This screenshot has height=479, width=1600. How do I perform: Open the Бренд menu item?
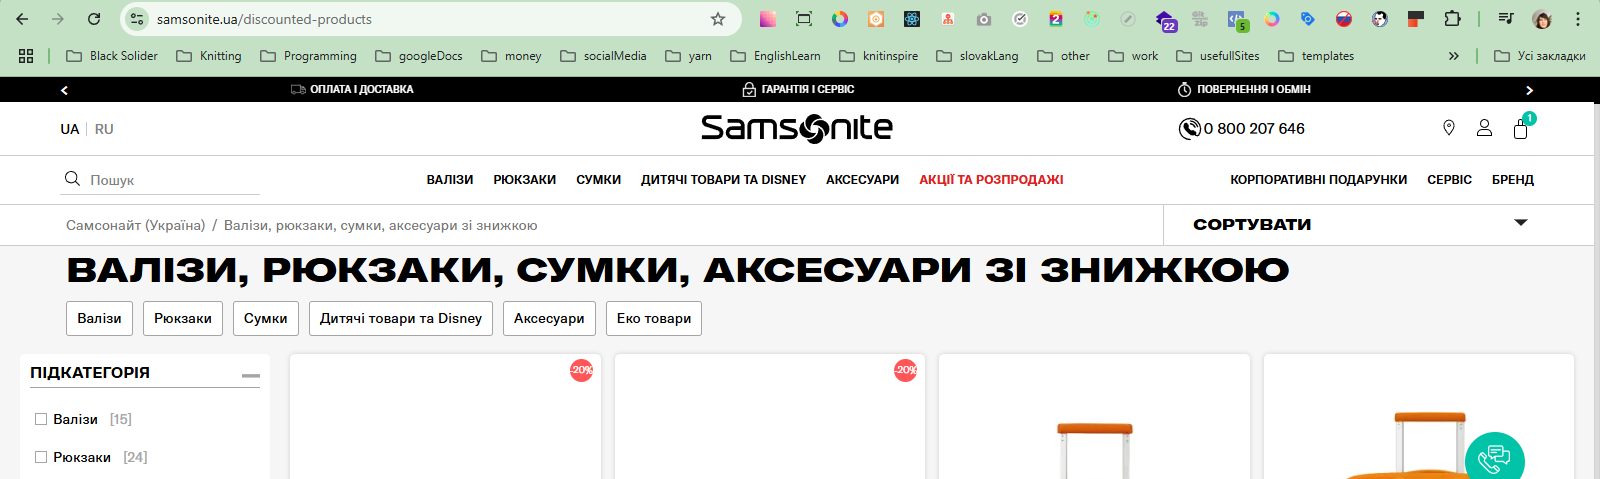click(x=1513, y=180)
